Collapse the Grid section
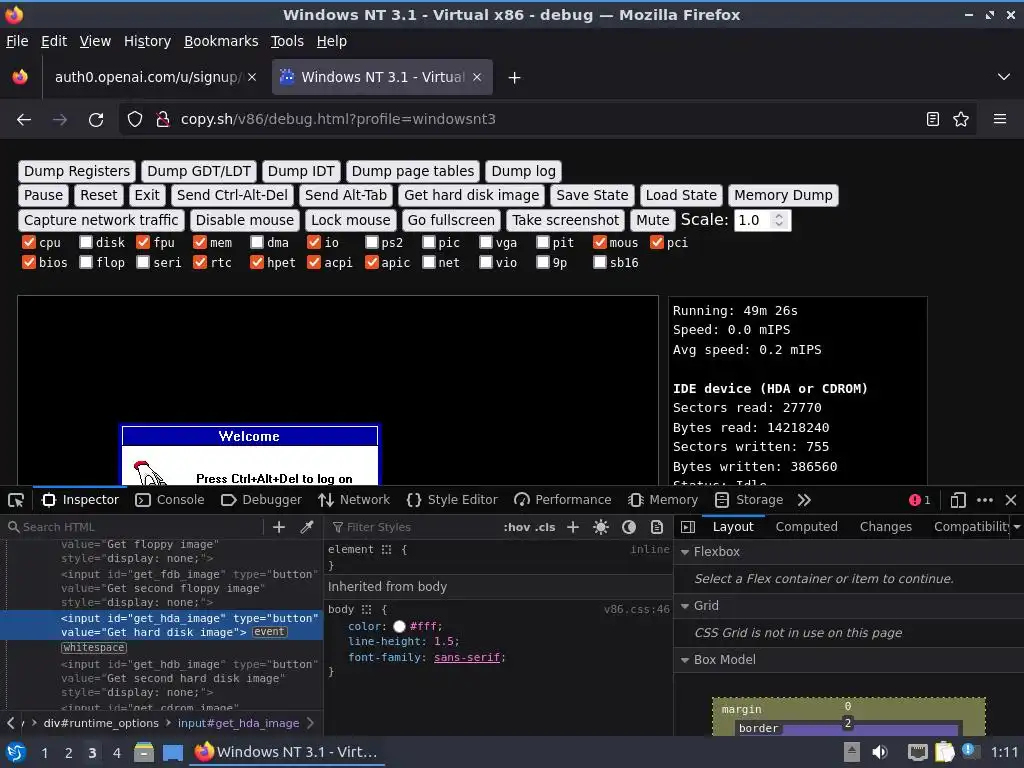The image size is (1024, 768). click(685, 606)
